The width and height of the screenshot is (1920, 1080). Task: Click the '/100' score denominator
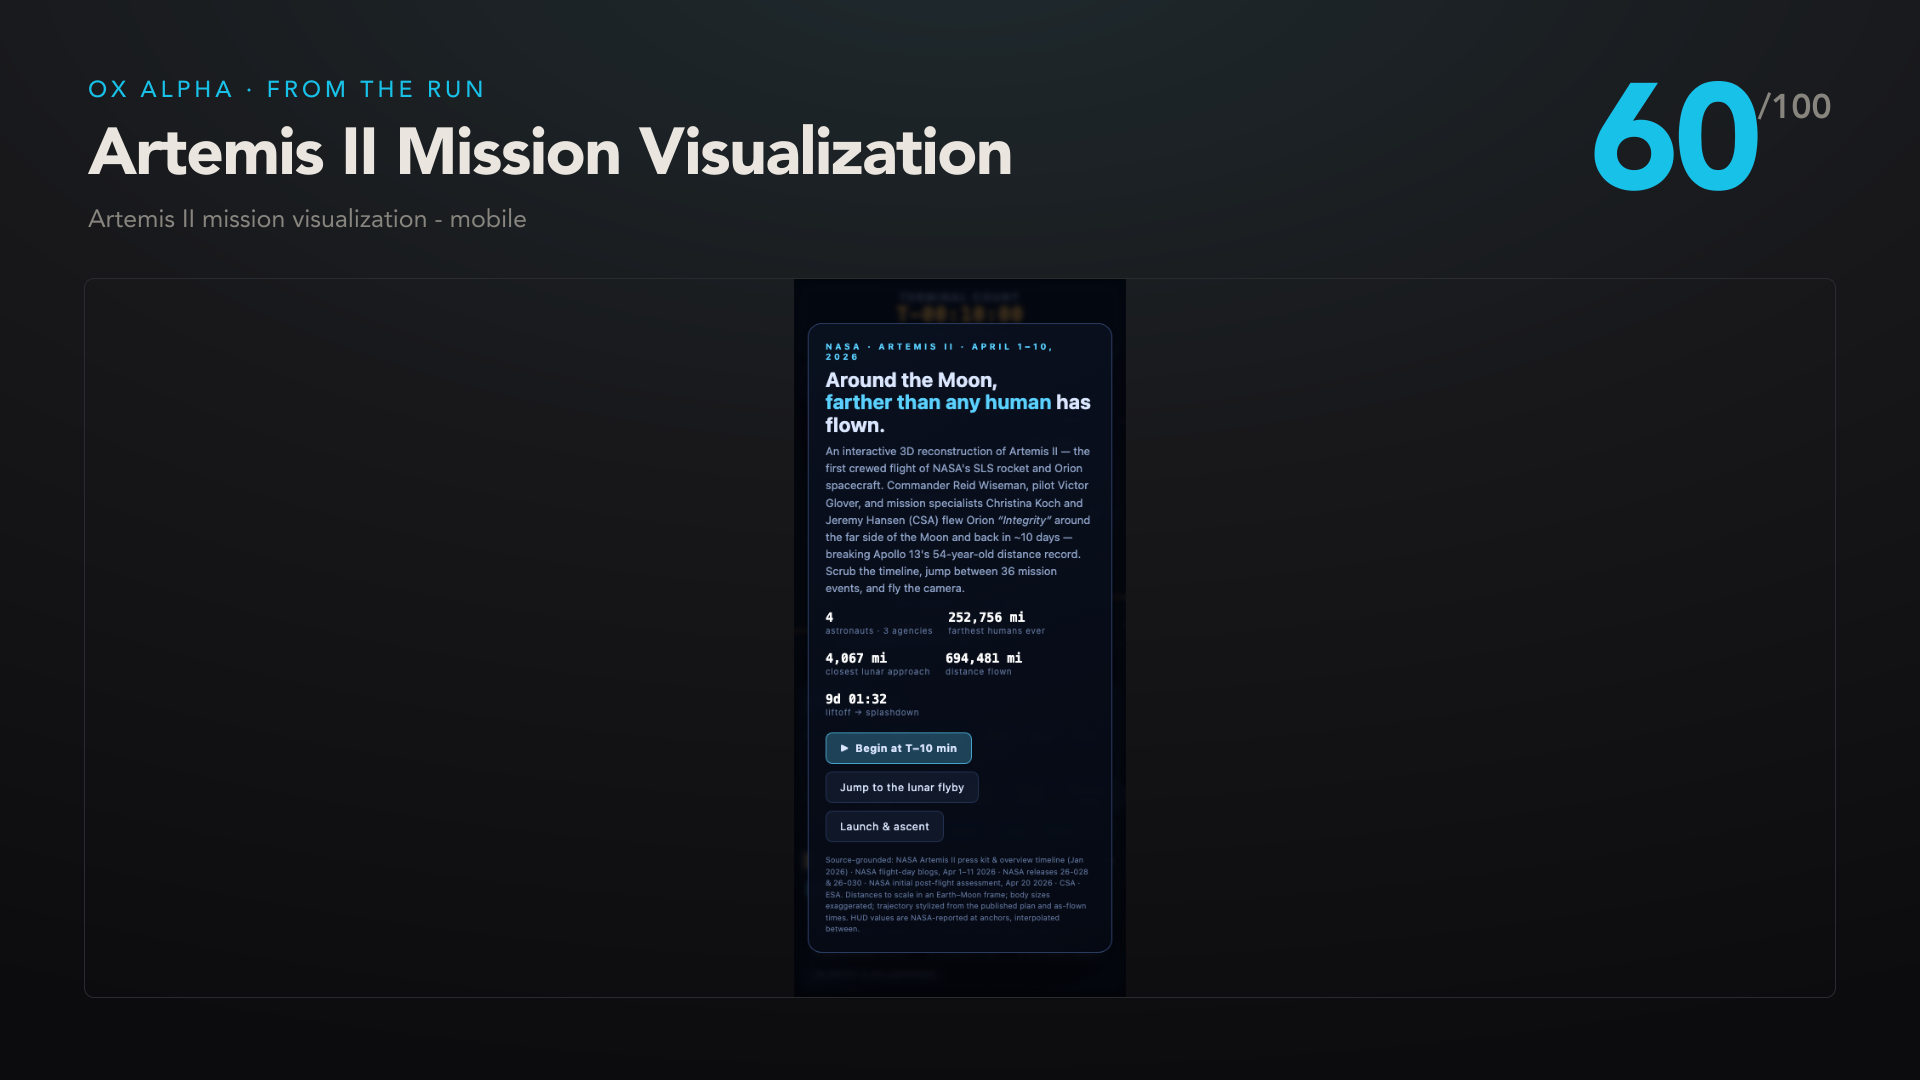(1795, 106)
